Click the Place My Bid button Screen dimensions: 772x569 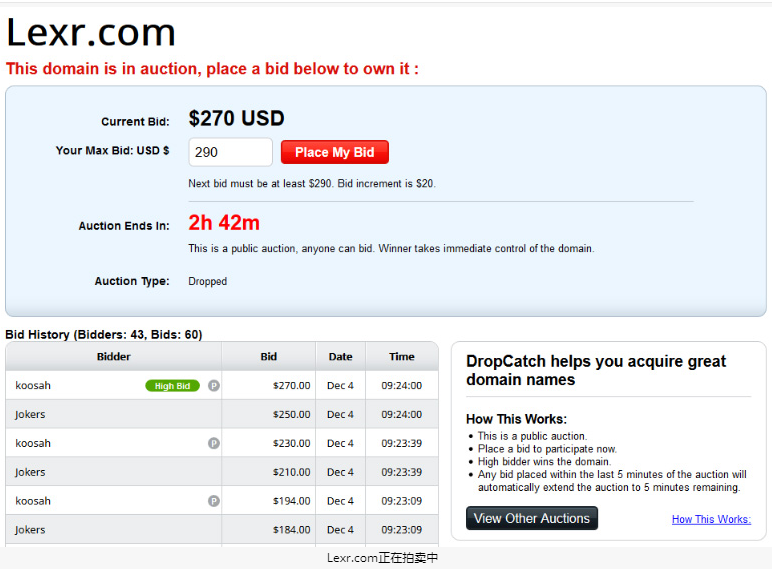(x=335, y=152)
